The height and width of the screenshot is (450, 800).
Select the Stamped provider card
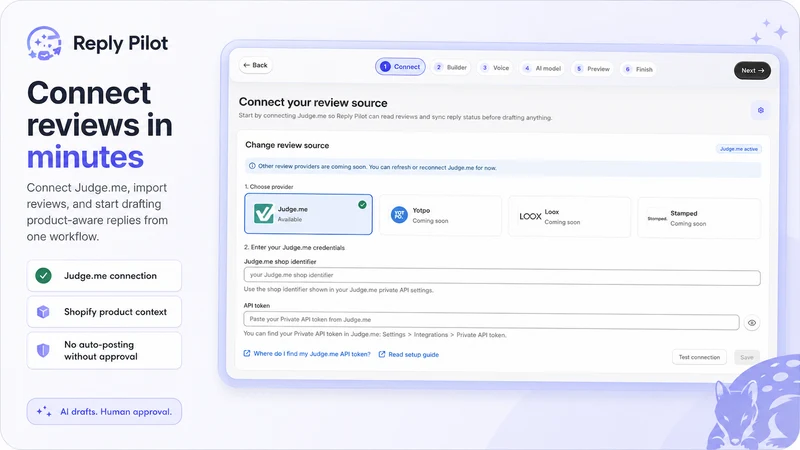tap(699, 218)
